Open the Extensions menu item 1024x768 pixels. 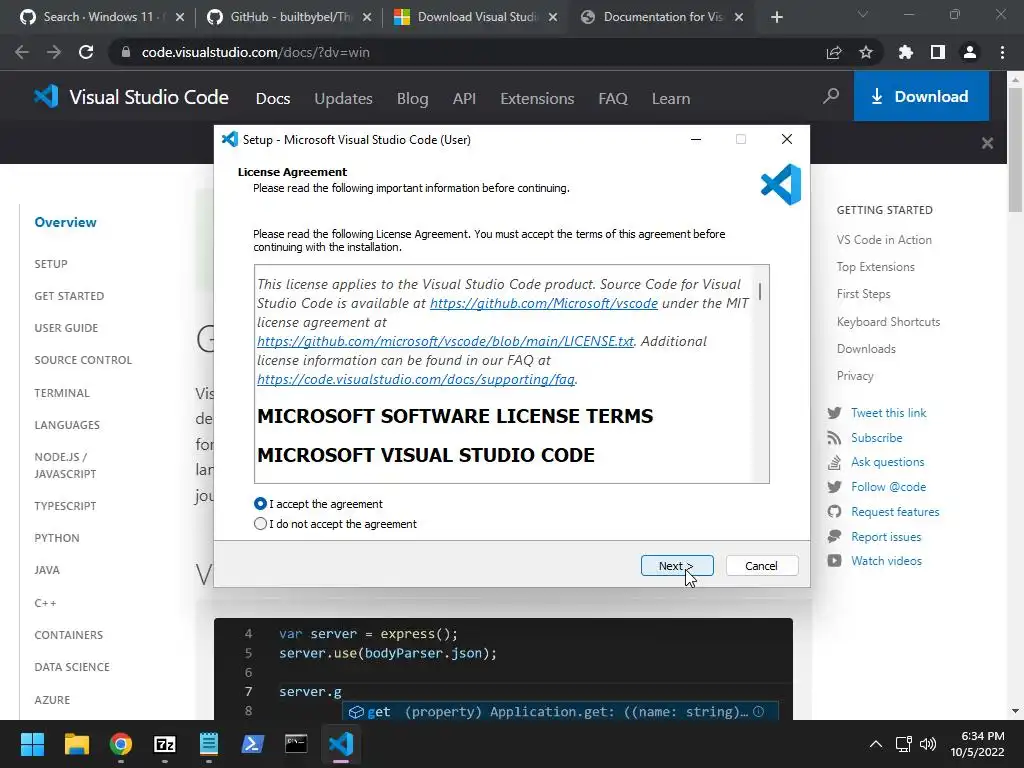coord(537,99)
